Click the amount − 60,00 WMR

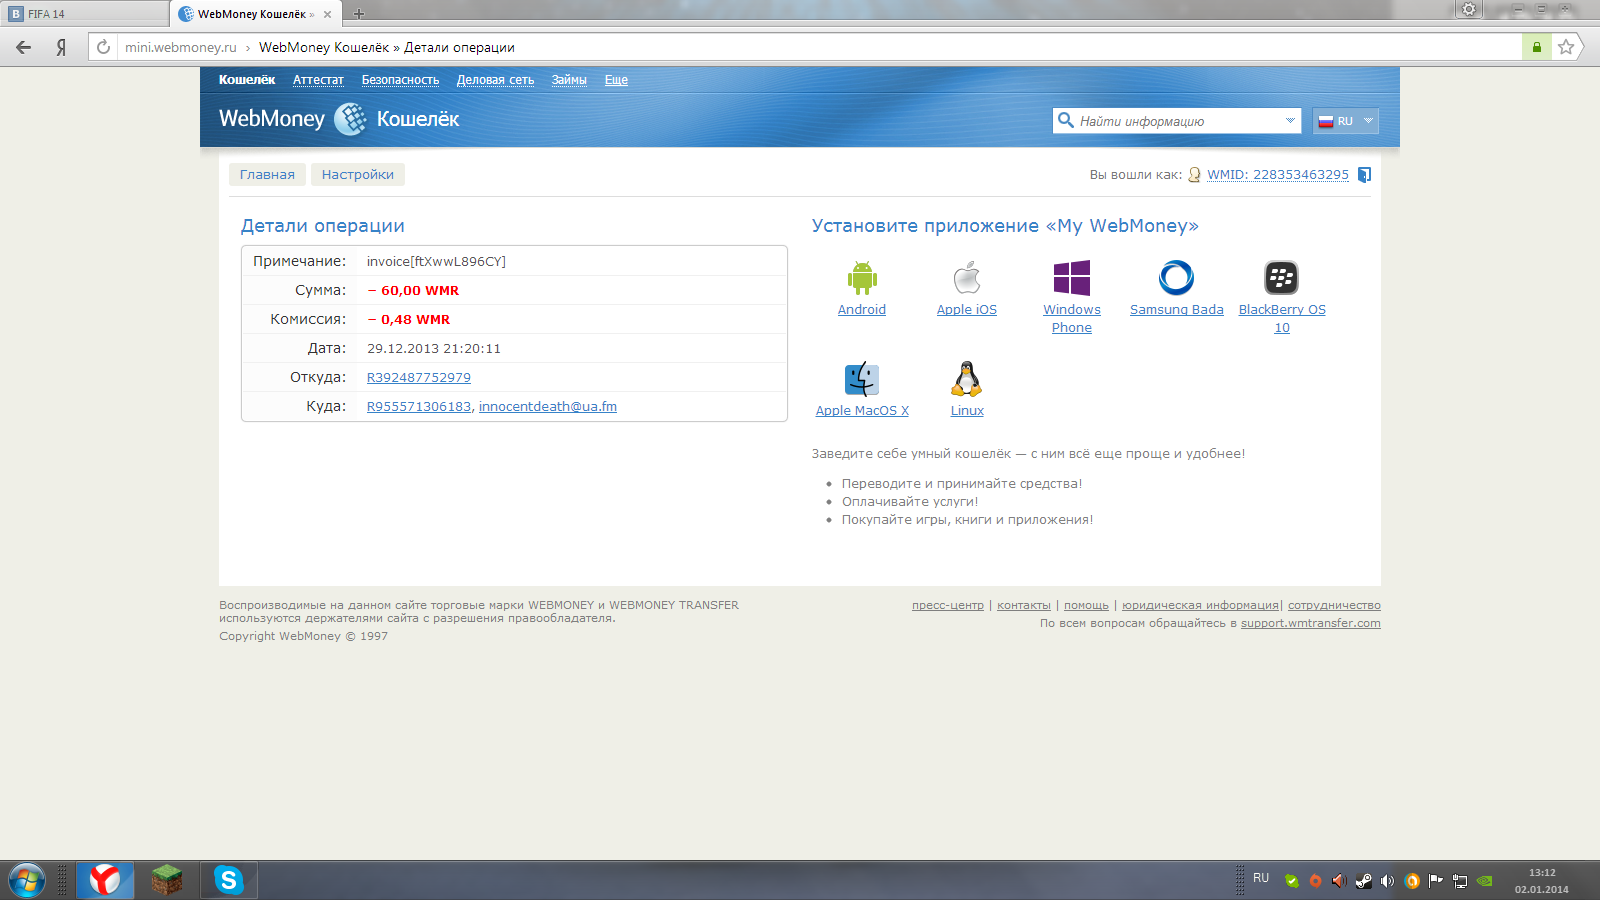413,291
